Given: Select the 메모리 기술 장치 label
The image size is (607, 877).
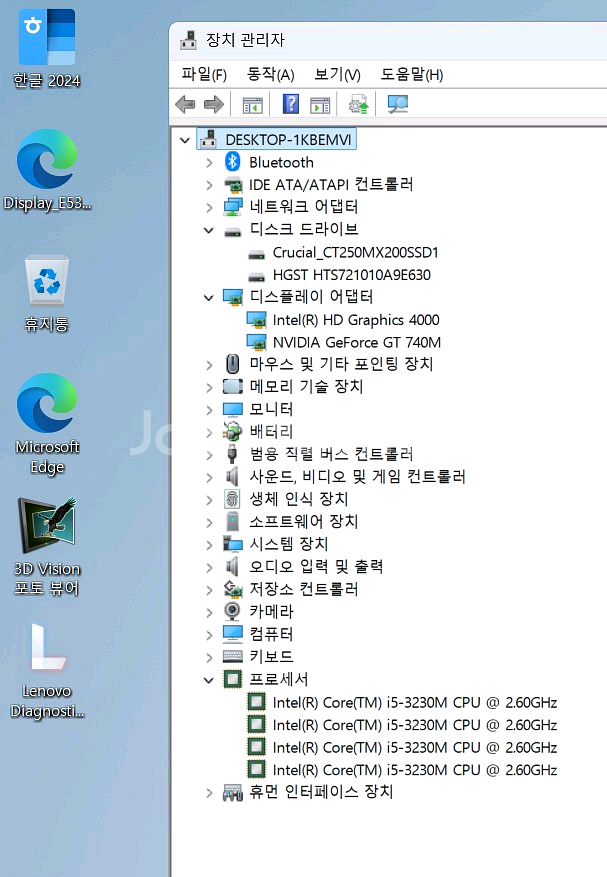Looking at the screenshot, I should [306, 386].
